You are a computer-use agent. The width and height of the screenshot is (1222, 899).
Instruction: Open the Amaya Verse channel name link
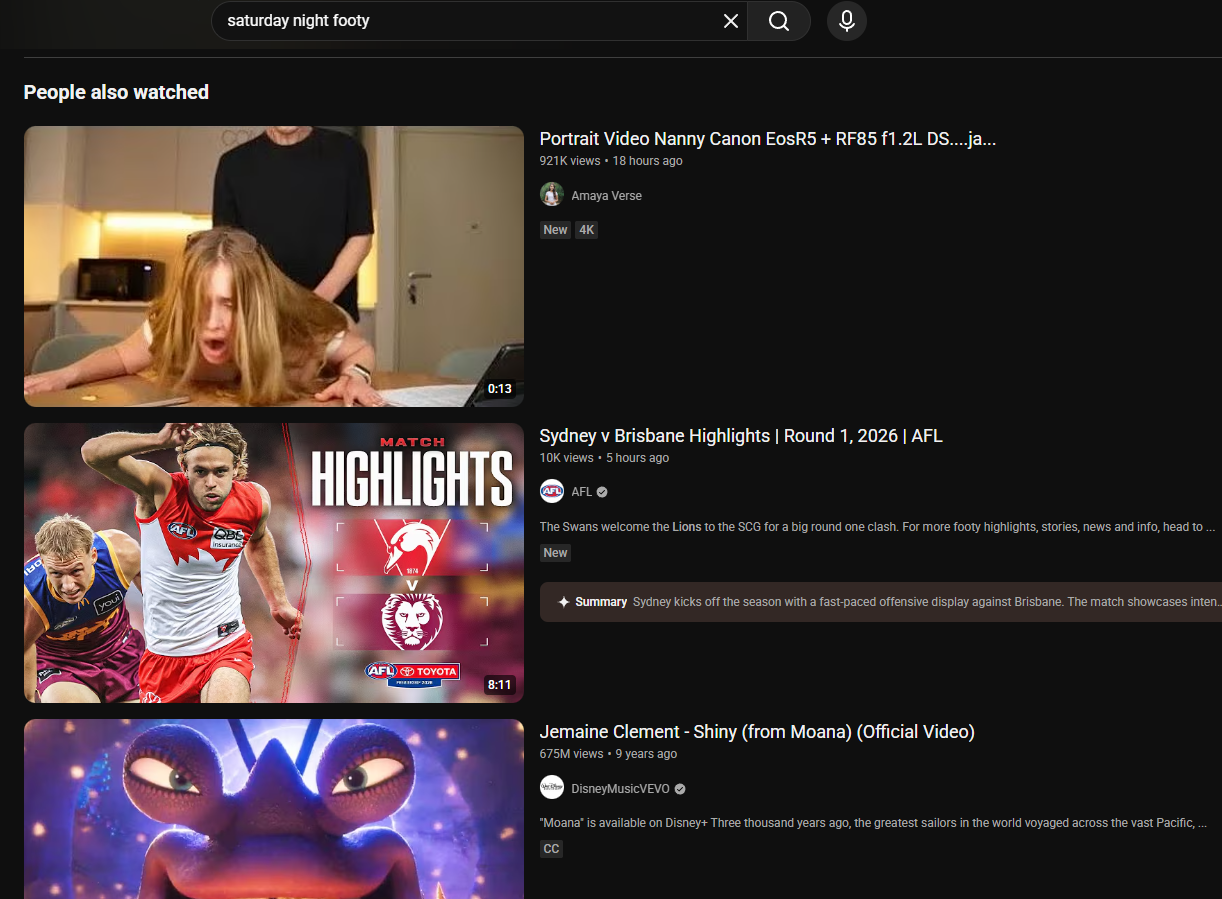(x=606, y=196)
